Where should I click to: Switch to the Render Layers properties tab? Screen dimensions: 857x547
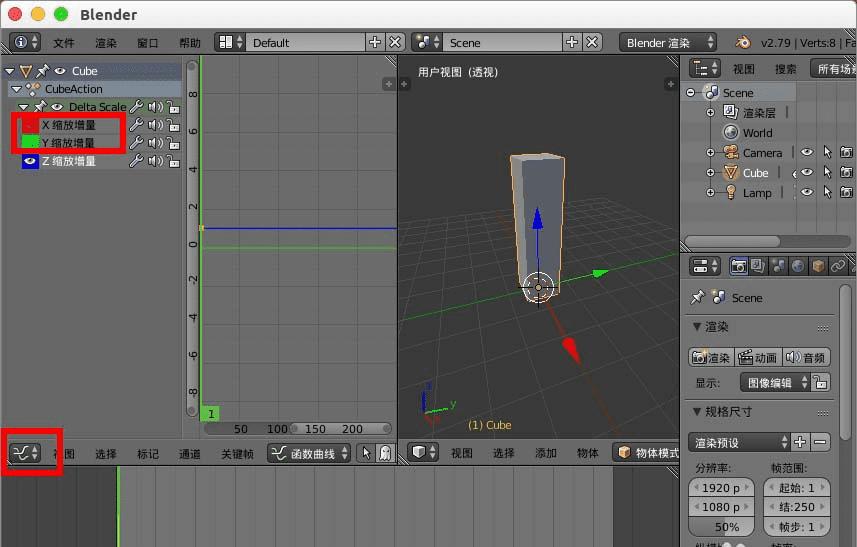pyautogui.click(x=758, y=266)
